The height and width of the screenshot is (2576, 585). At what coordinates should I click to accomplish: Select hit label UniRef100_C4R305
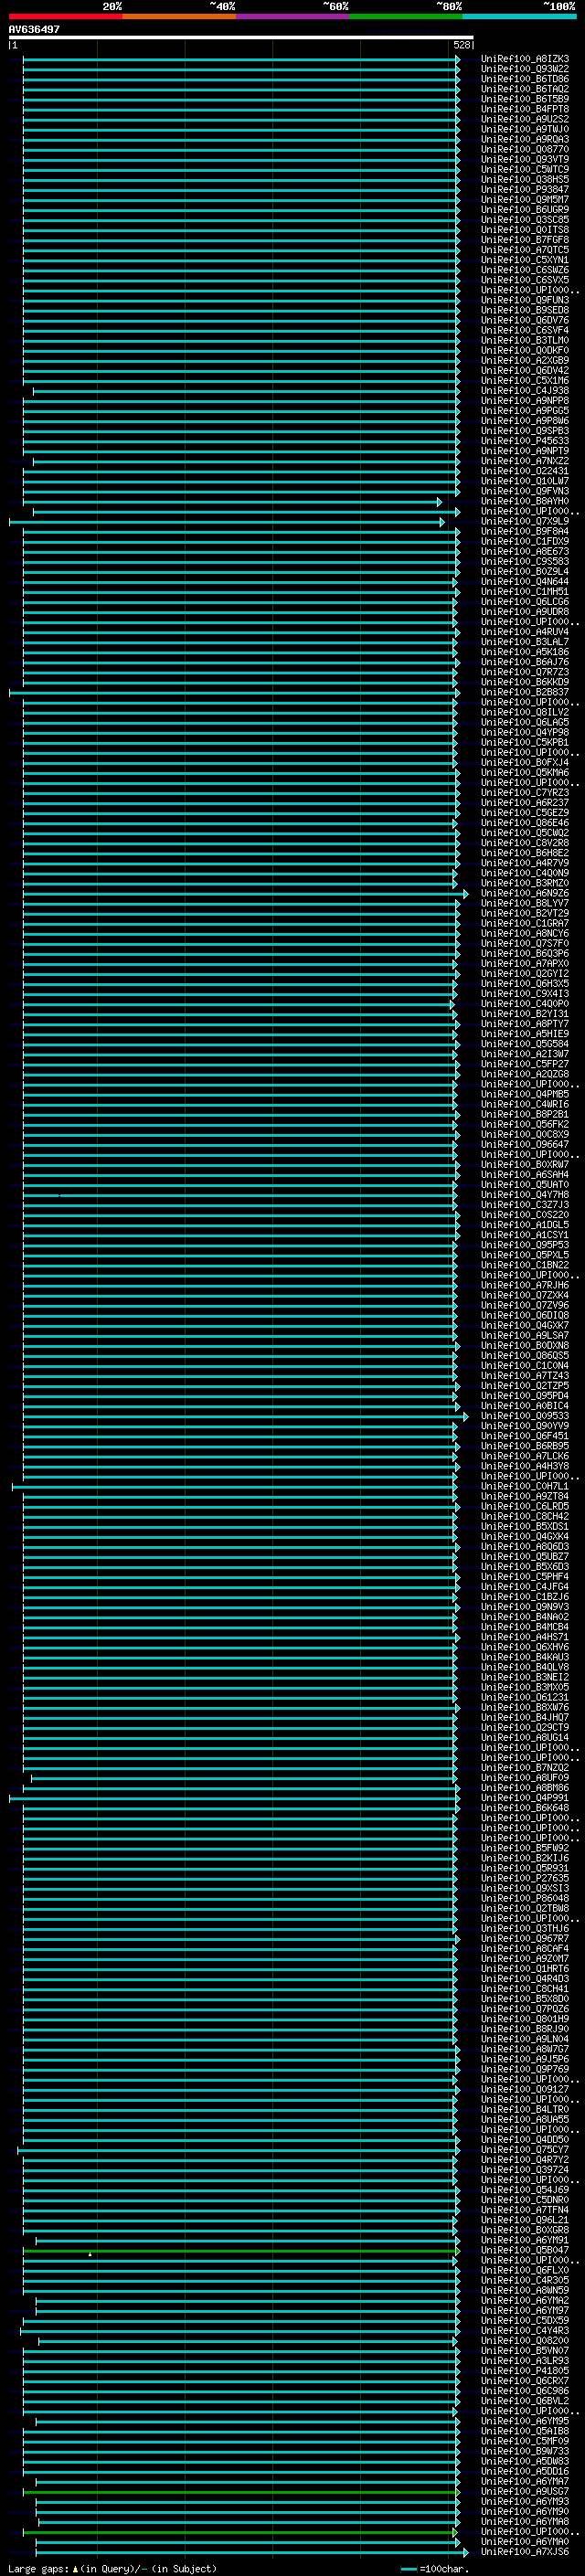525,2280
